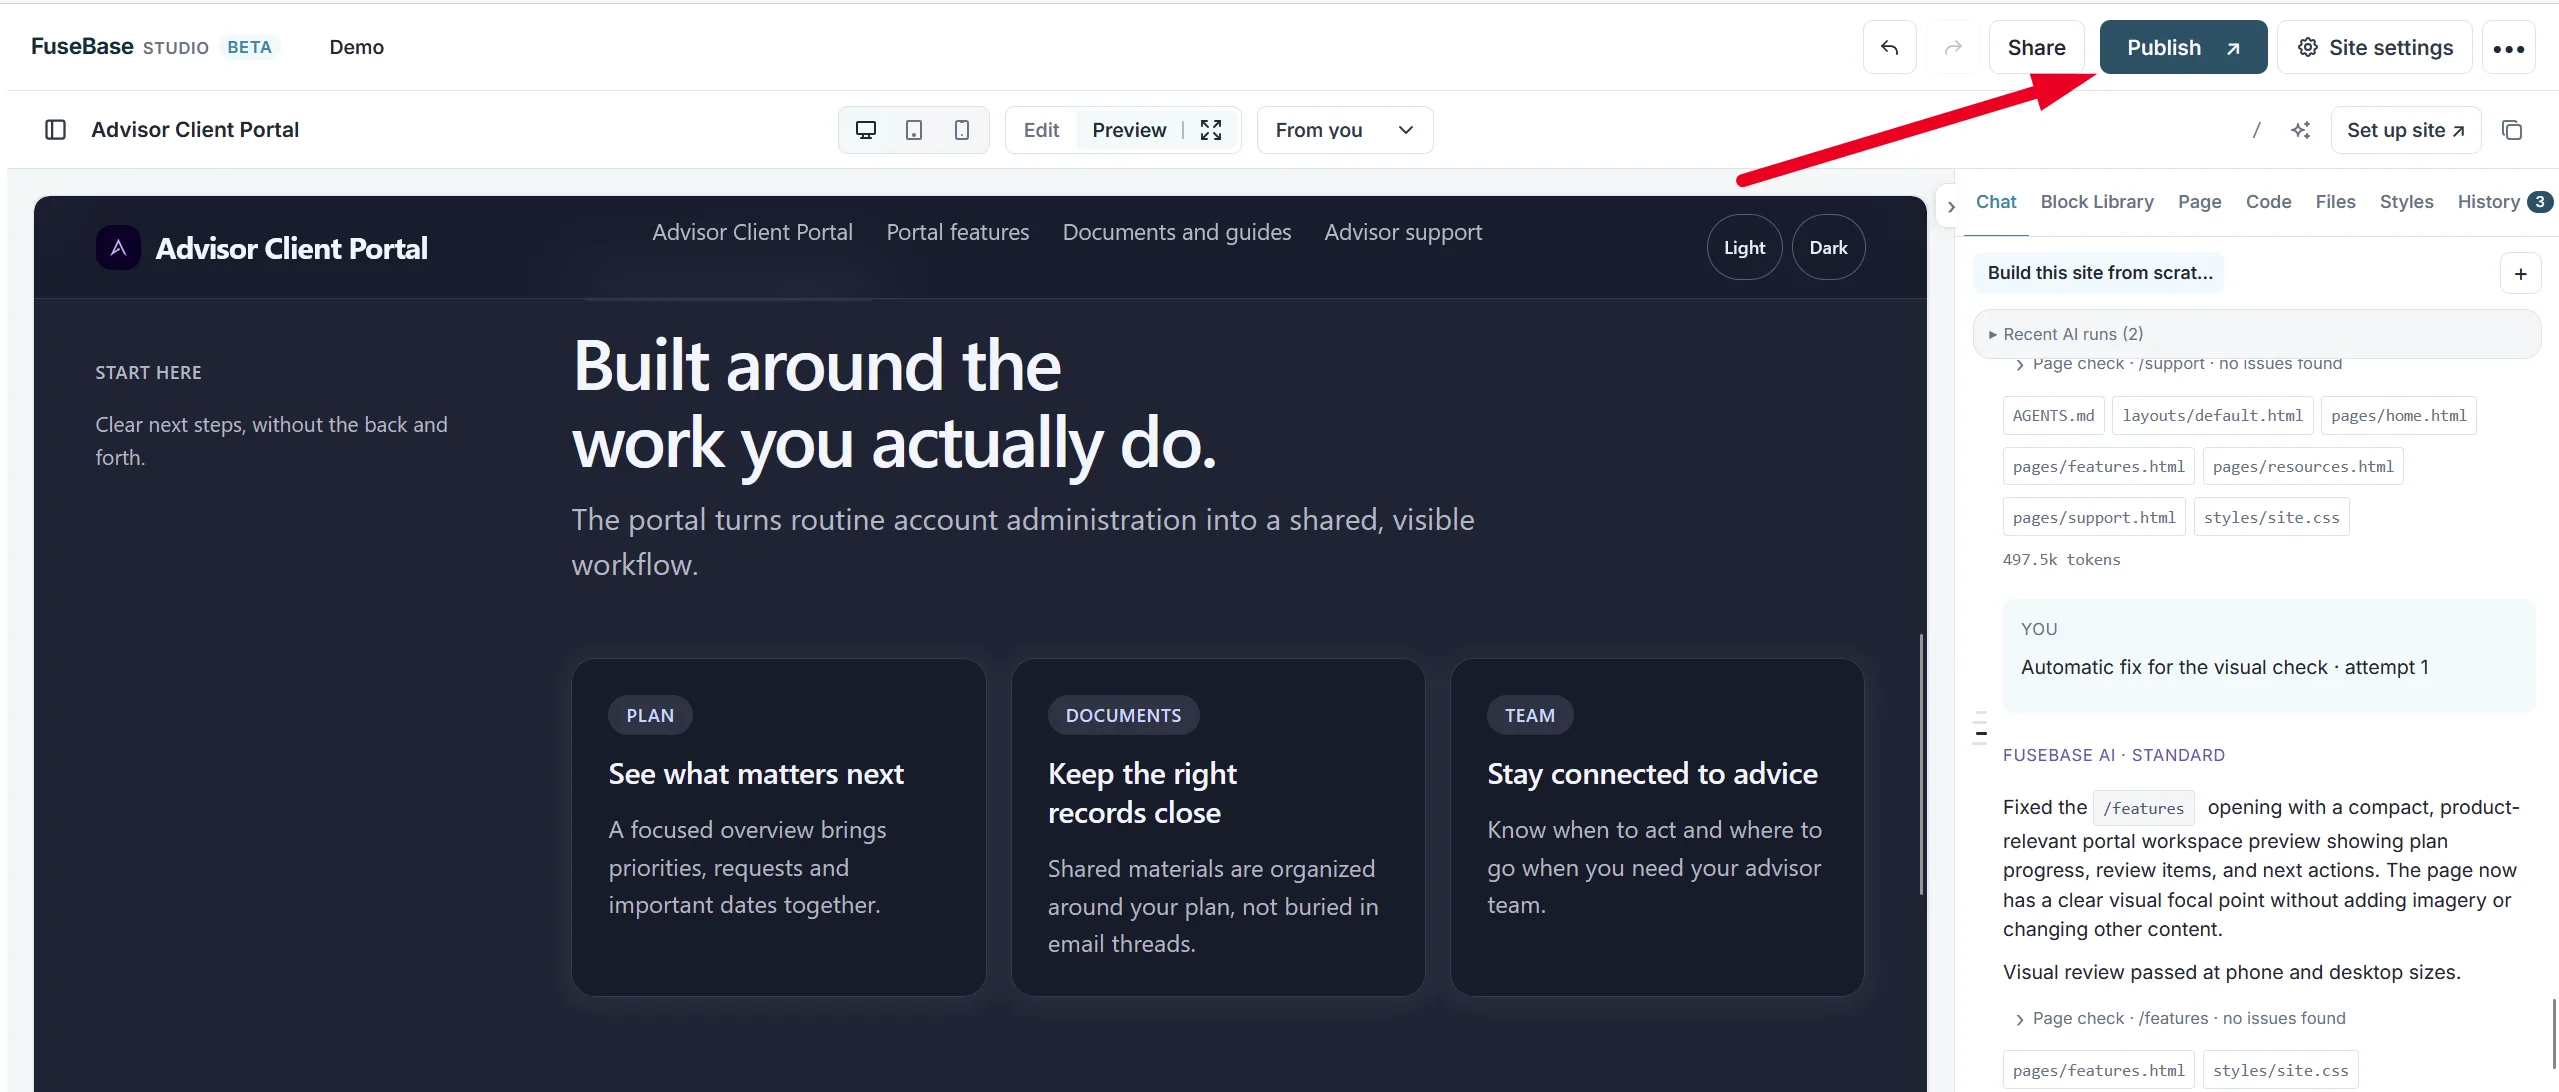Select the Light theme button
Screen dimensions: 2559x1092
[x=1744, y=248]
